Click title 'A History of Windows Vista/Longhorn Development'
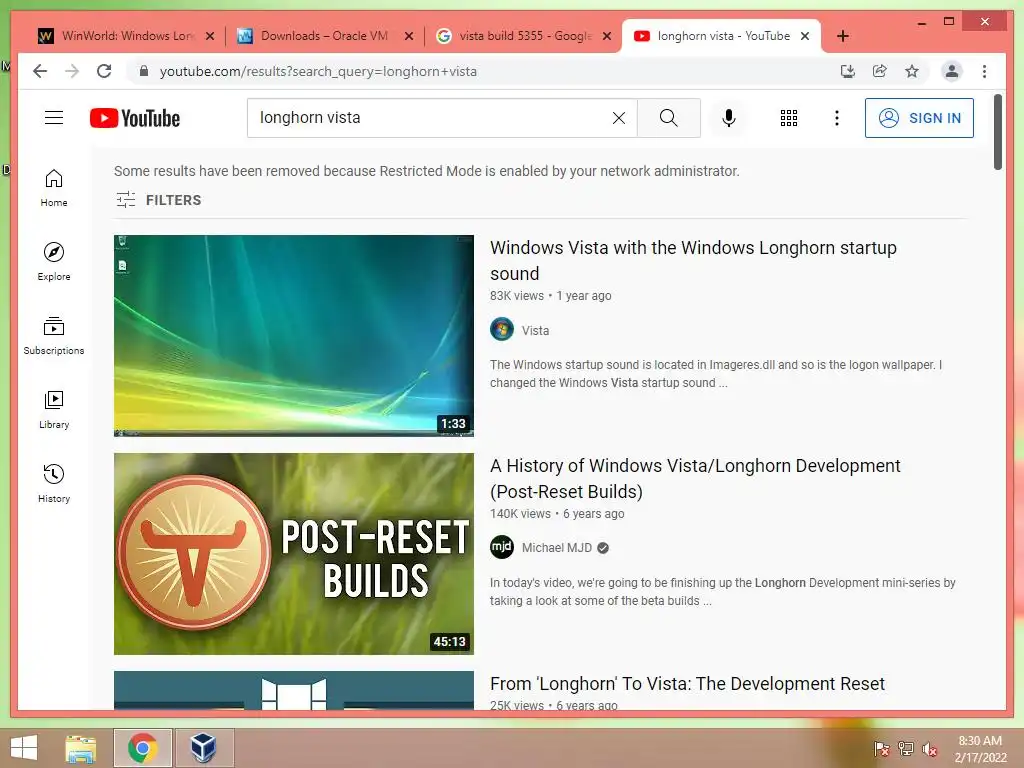The height and width of the screenshot is (768, 1024). point(696,478)
